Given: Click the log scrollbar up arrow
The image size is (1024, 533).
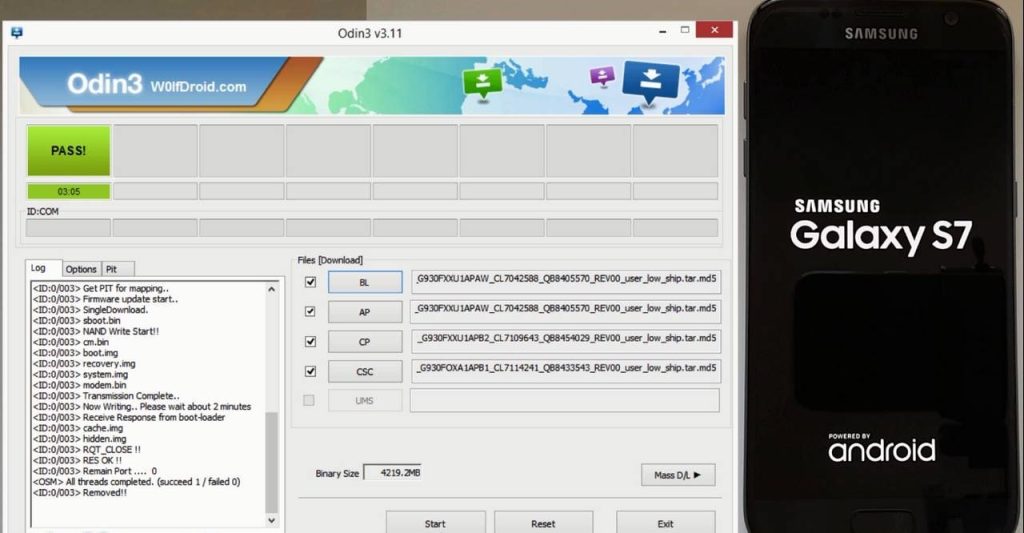Looking at the screenshot, I should (272, 289).
